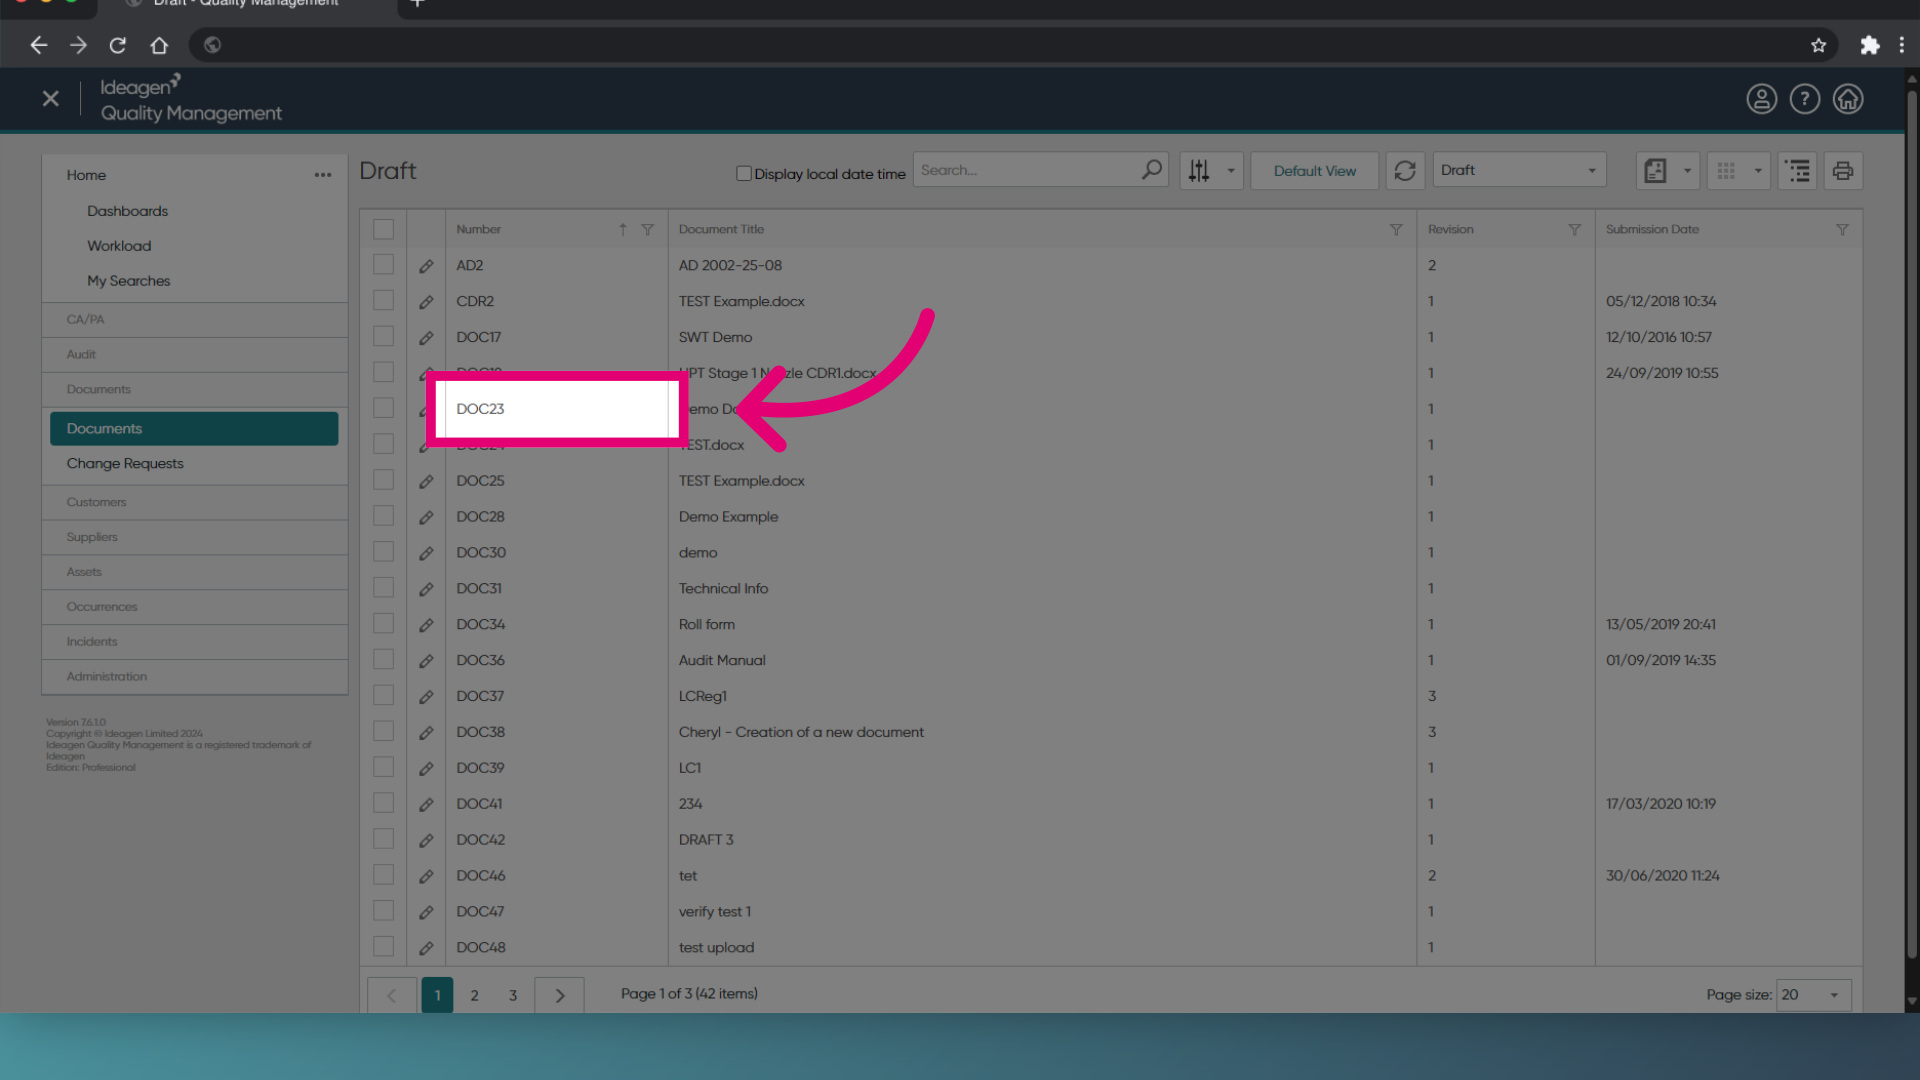
Task: Expand the column settings dropdown arrow
Action: click(1231, 171)
